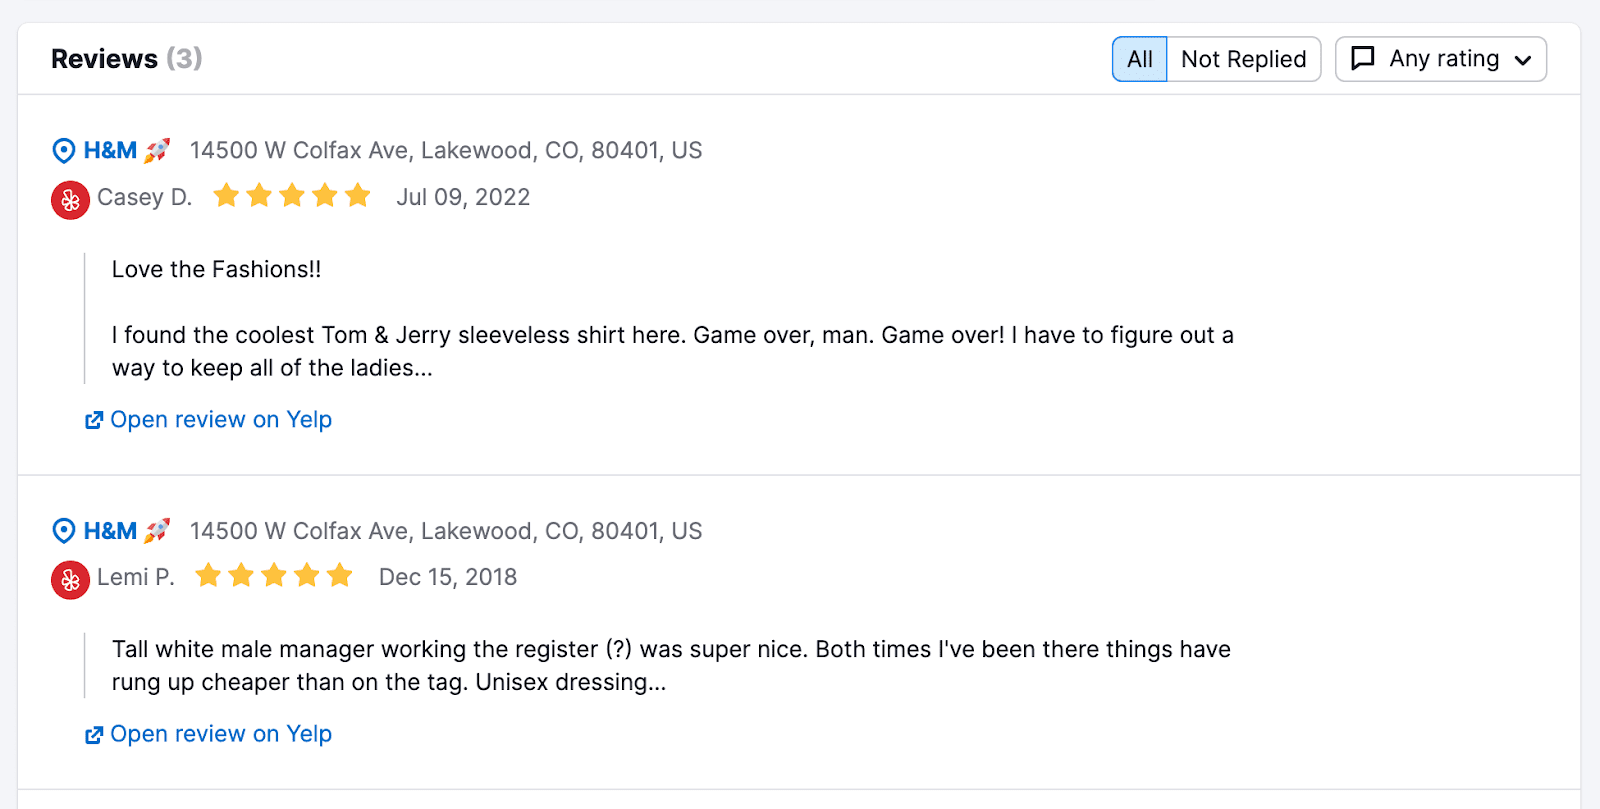1600x809 pixels.
Task: Expand rating filter using chevron arrow
Action: pos(1523,60)
